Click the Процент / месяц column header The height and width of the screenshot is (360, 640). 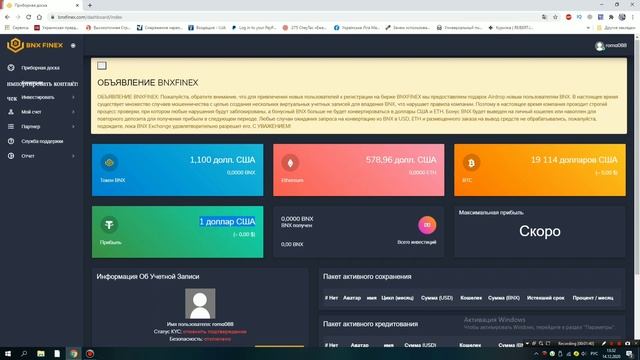[x=593, y=298]
